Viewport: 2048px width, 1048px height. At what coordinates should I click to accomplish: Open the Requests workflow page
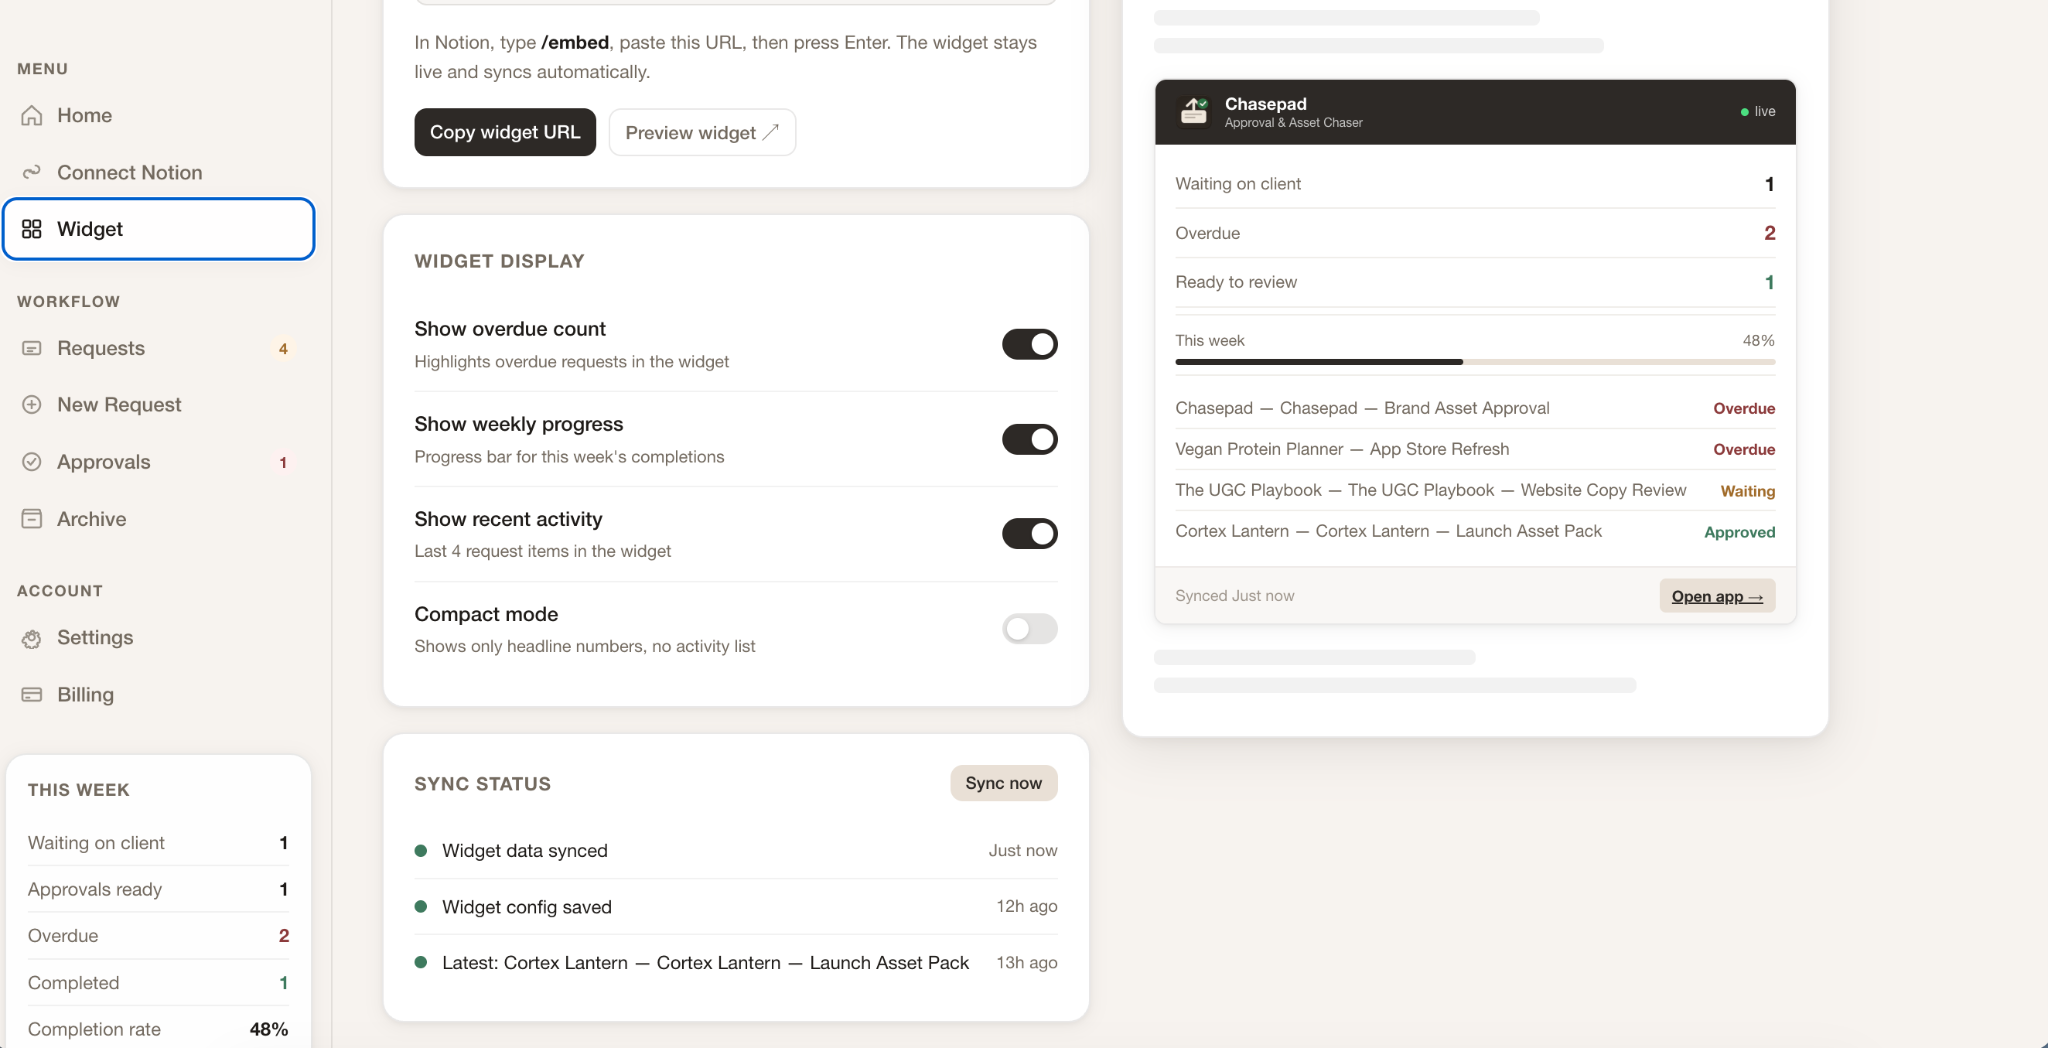coord(159,348)
